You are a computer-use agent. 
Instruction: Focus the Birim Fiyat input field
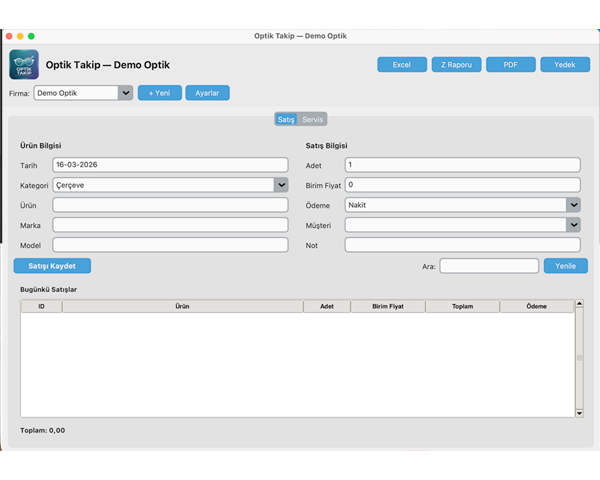click(462, 185)
